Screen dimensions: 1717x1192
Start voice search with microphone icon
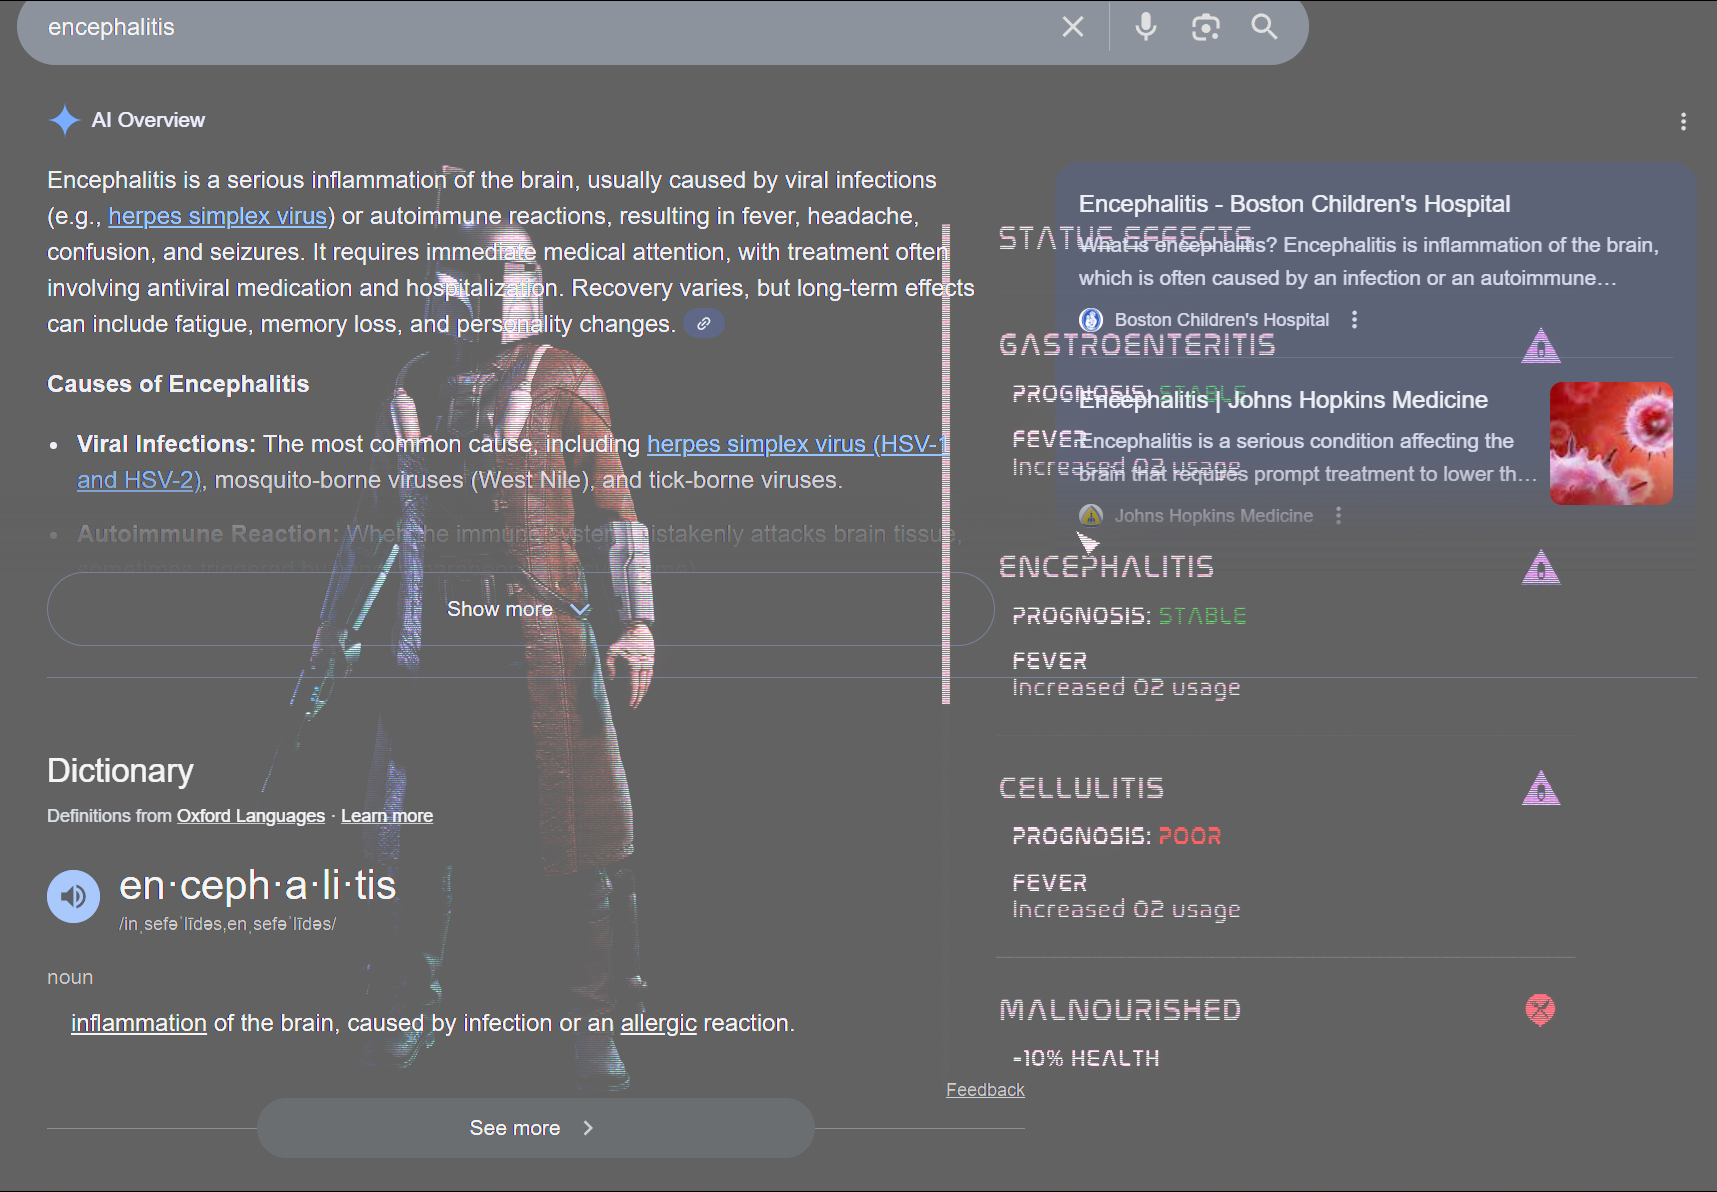[1145, 27]
